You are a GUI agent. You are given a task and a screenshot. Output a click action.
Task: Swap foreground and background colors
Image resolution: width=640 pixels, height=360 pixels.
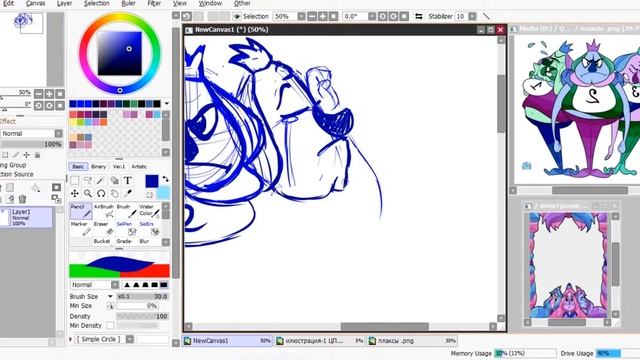(x=165, y=179)
